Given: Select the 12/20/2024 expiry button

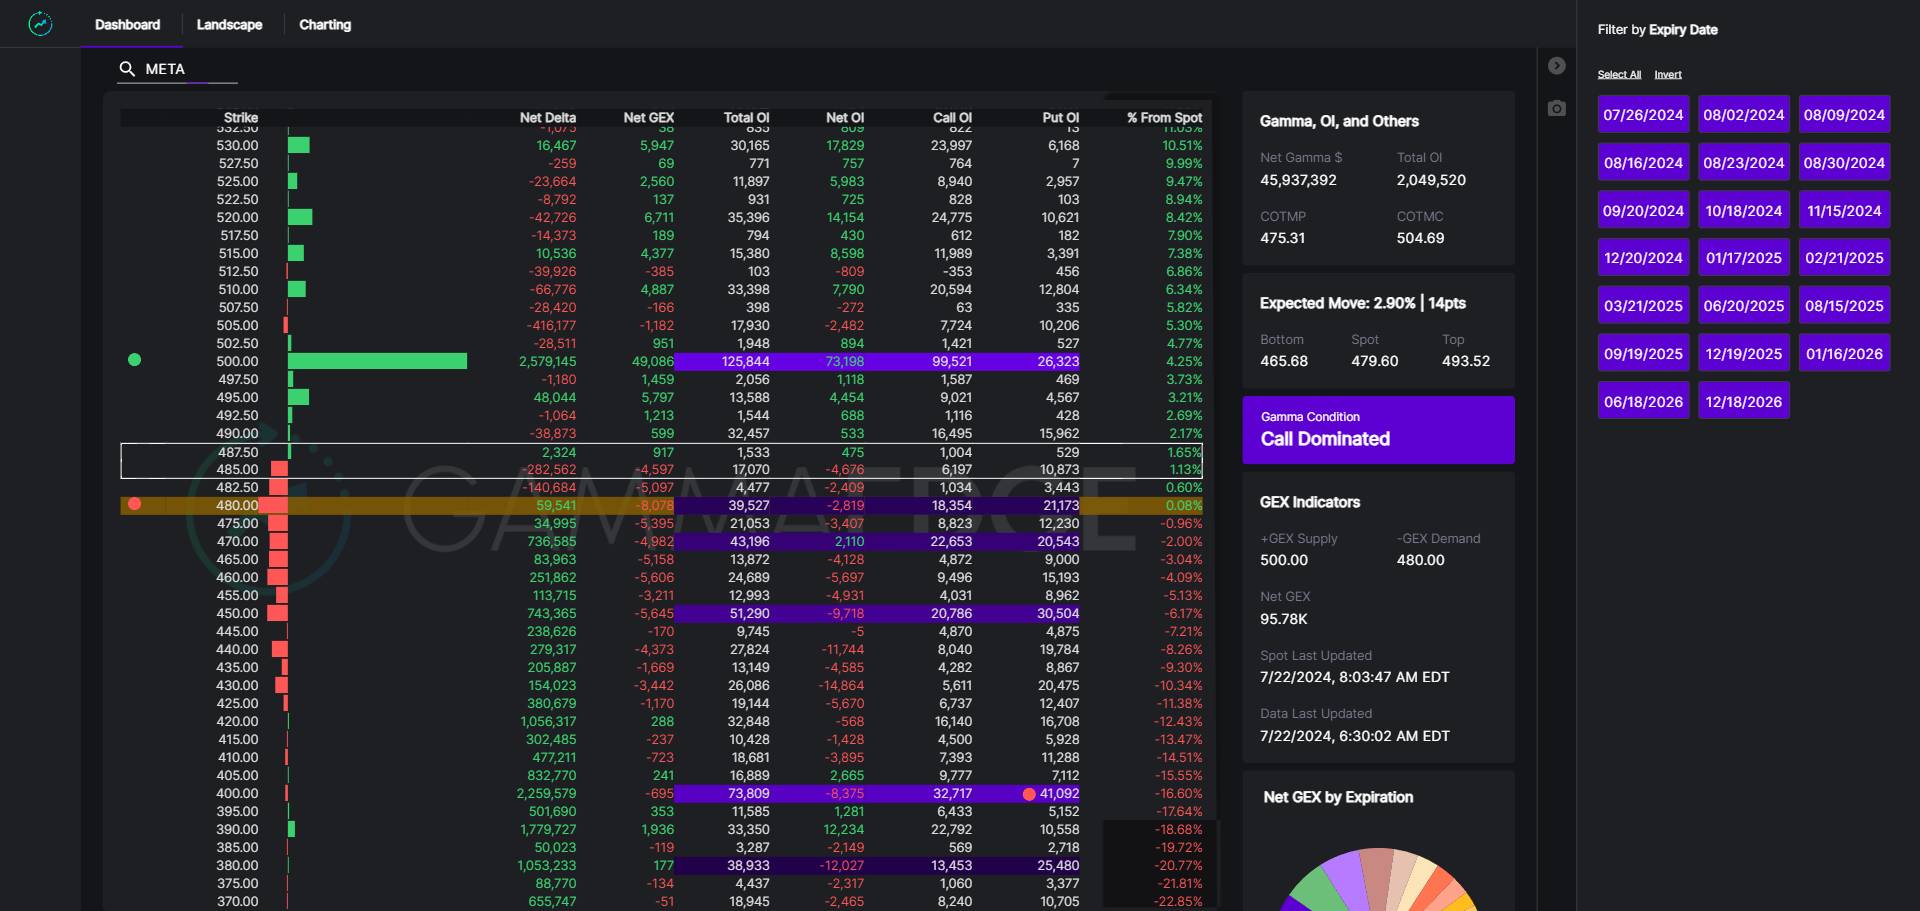Looking at the screenshot, I should (x=1643, y=258).
